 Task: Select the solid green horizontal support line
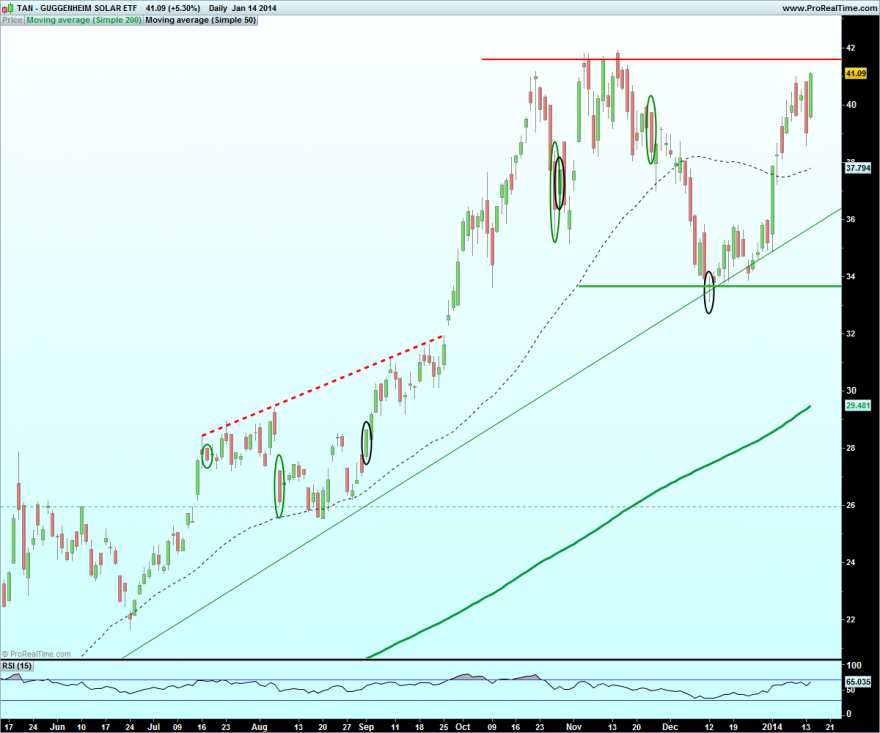coord(710,286)
